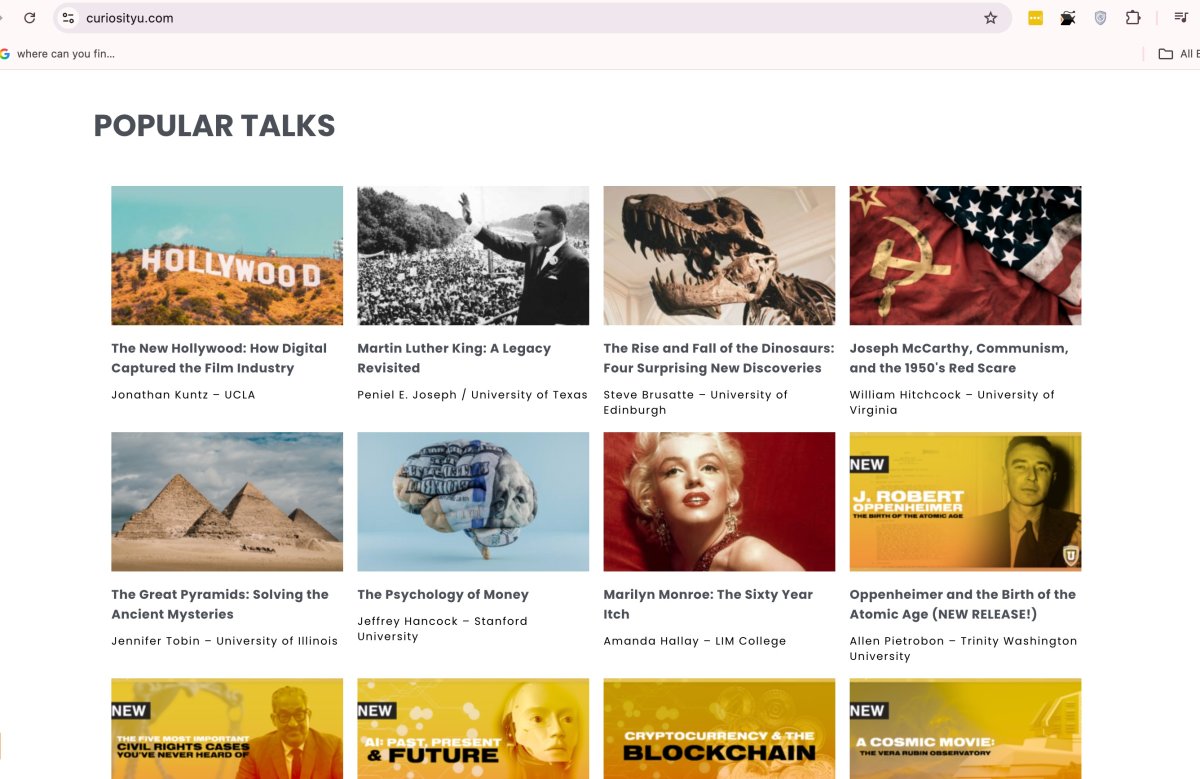The width and height of the screenshot is (1200, 779).
Task: Click the black cat extension icon
Action: [1068, 18]
